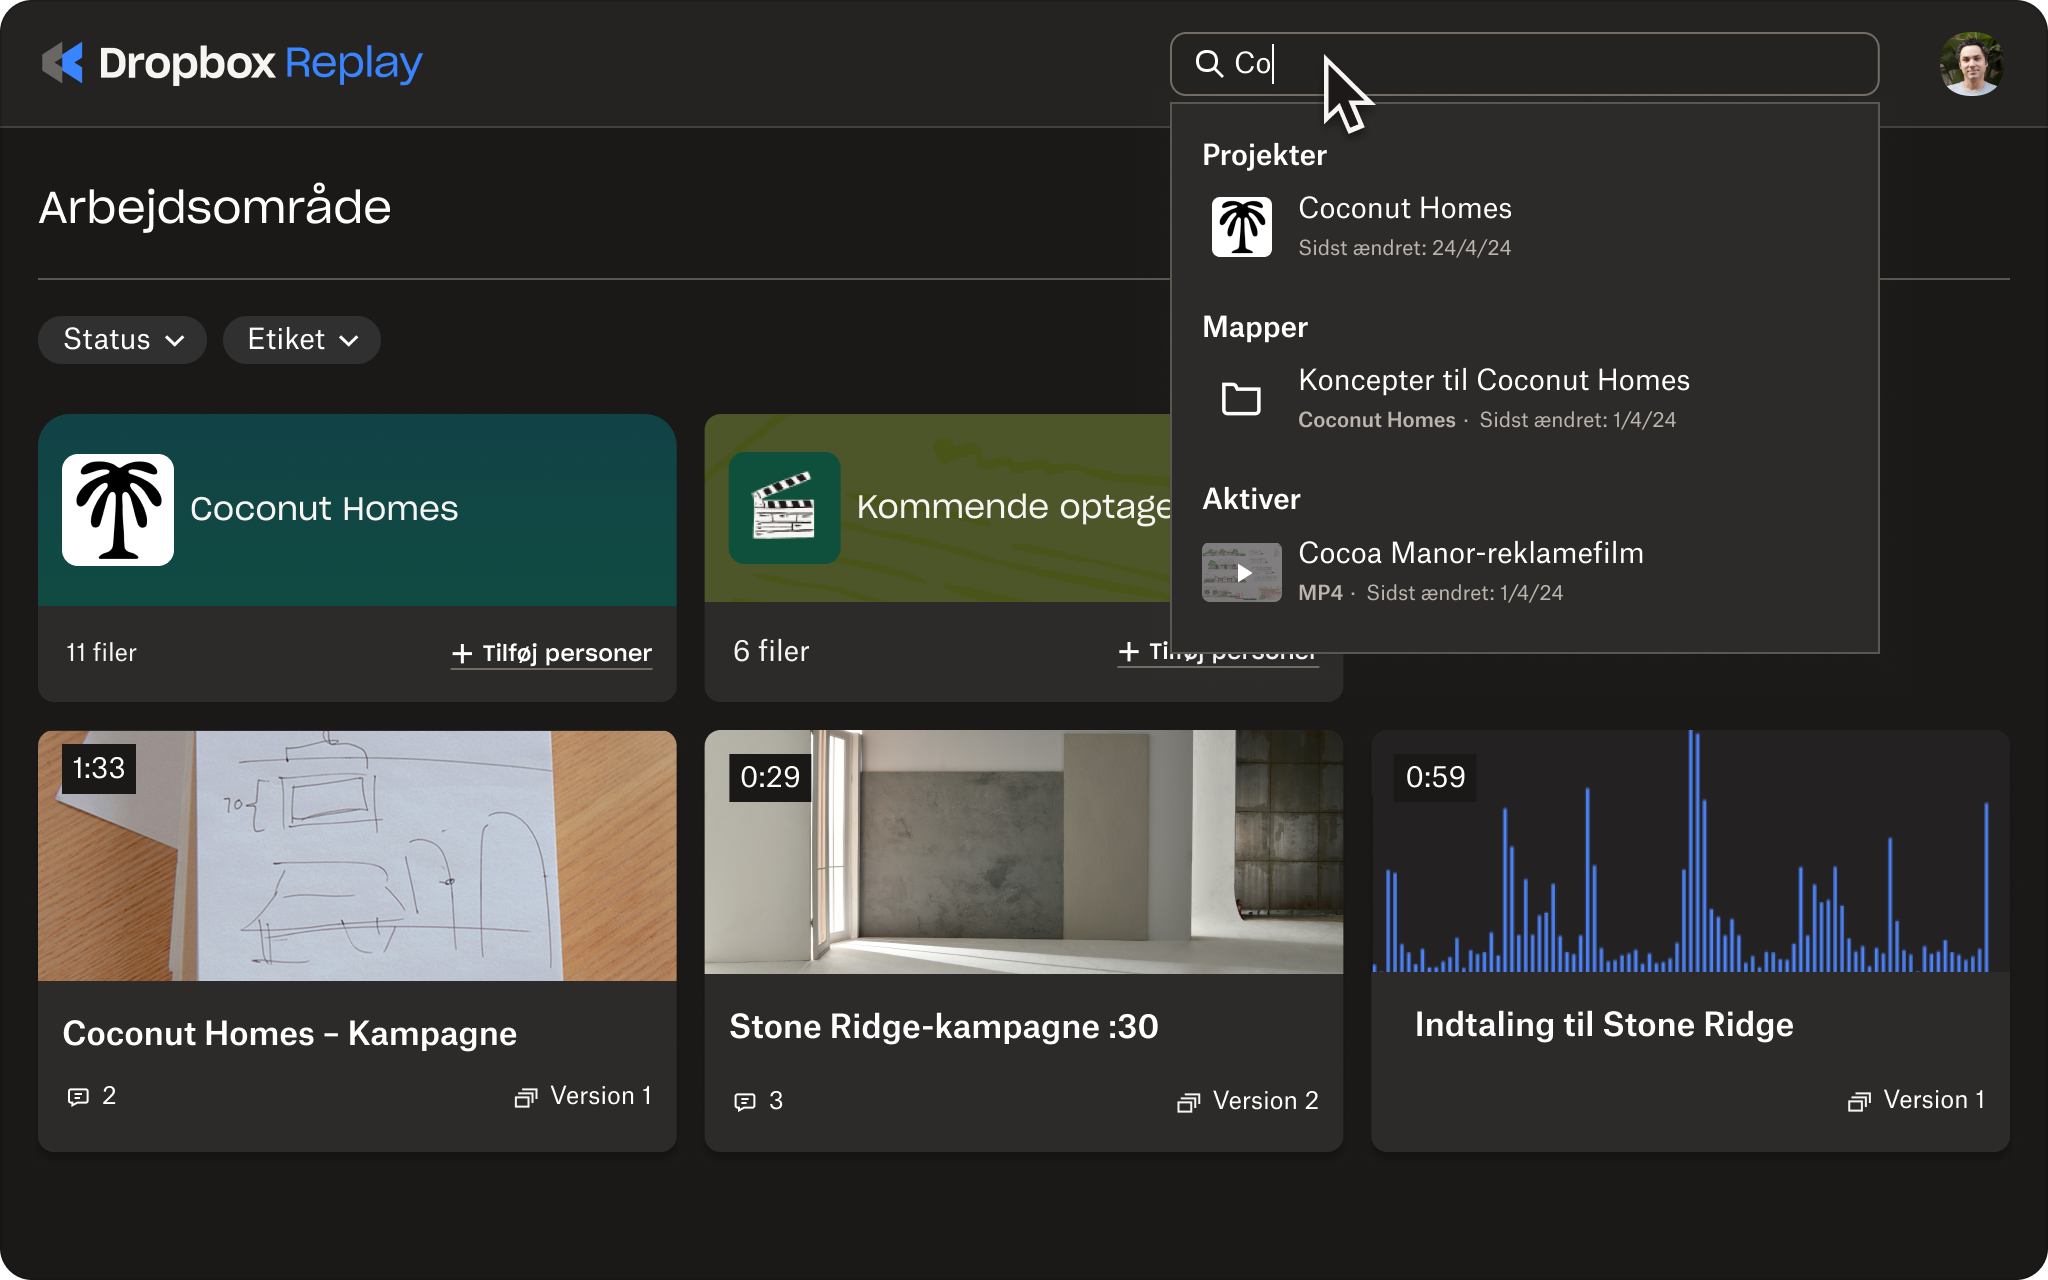Image resolution: width=2048 pixels, height=1280 pixels.
Task: Click the Arbejdsområde heading
Action: (215, 207)
